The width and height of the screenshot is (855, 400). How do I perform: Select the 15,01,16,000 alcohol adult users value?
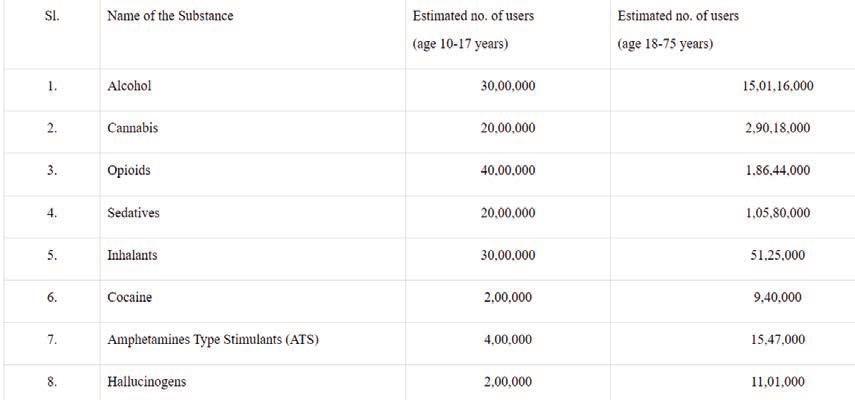pyautogui.click(x=778, y=86)
